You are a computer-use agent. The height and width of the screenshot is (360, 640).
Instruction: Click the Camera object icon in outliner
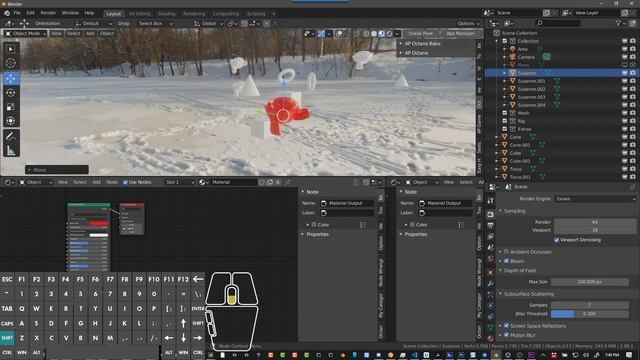point(513,57)
